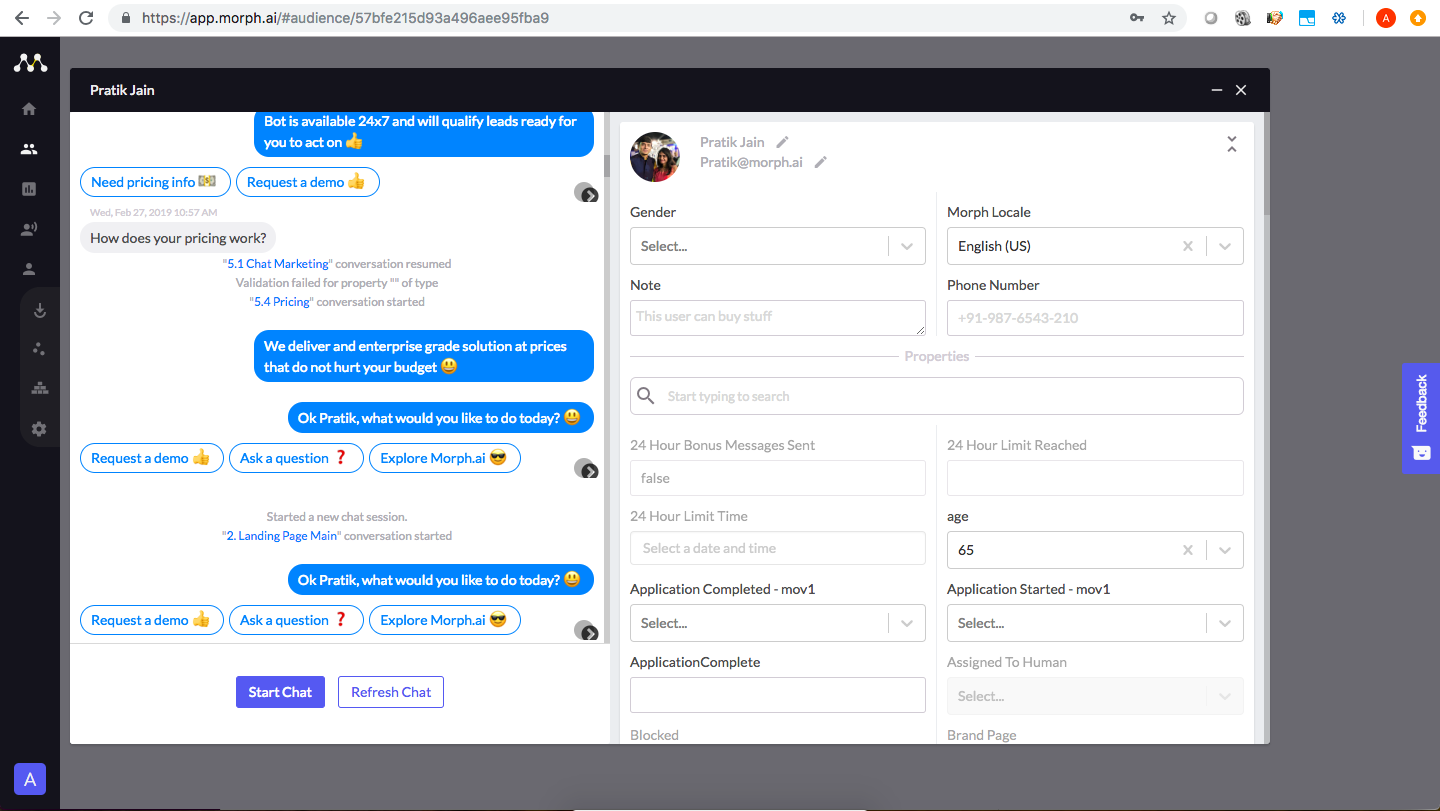Click the search magnifier icon in Properties
The height and width of the screenshot is (811, 1440).
[x=646, y=396]
